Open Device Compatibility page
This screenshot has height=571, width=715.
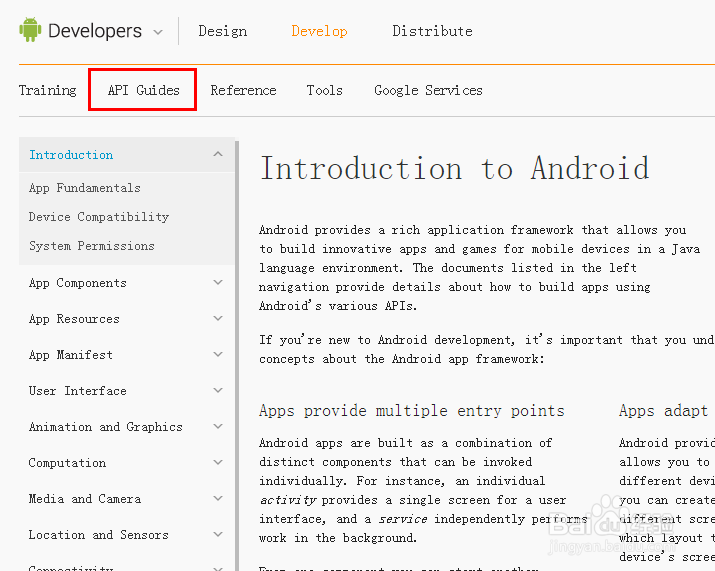click(99, 217)
